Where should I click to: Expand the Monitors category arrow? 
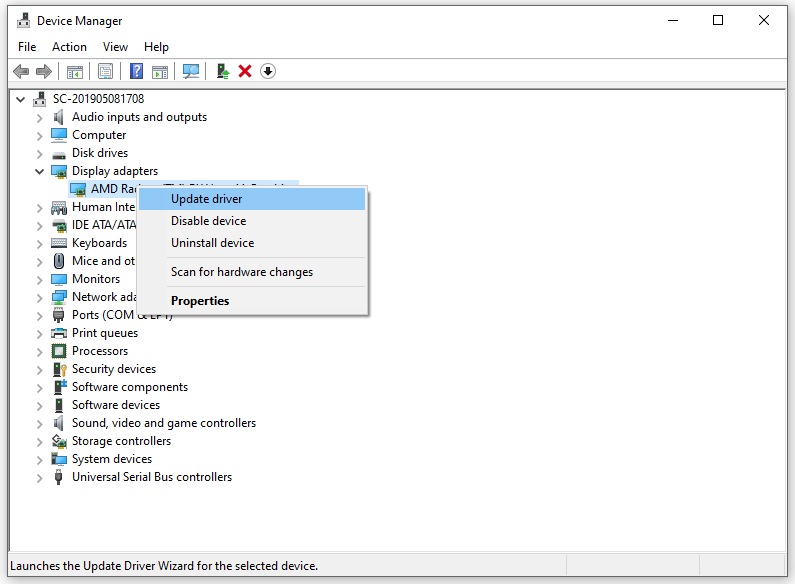point(40,280)
